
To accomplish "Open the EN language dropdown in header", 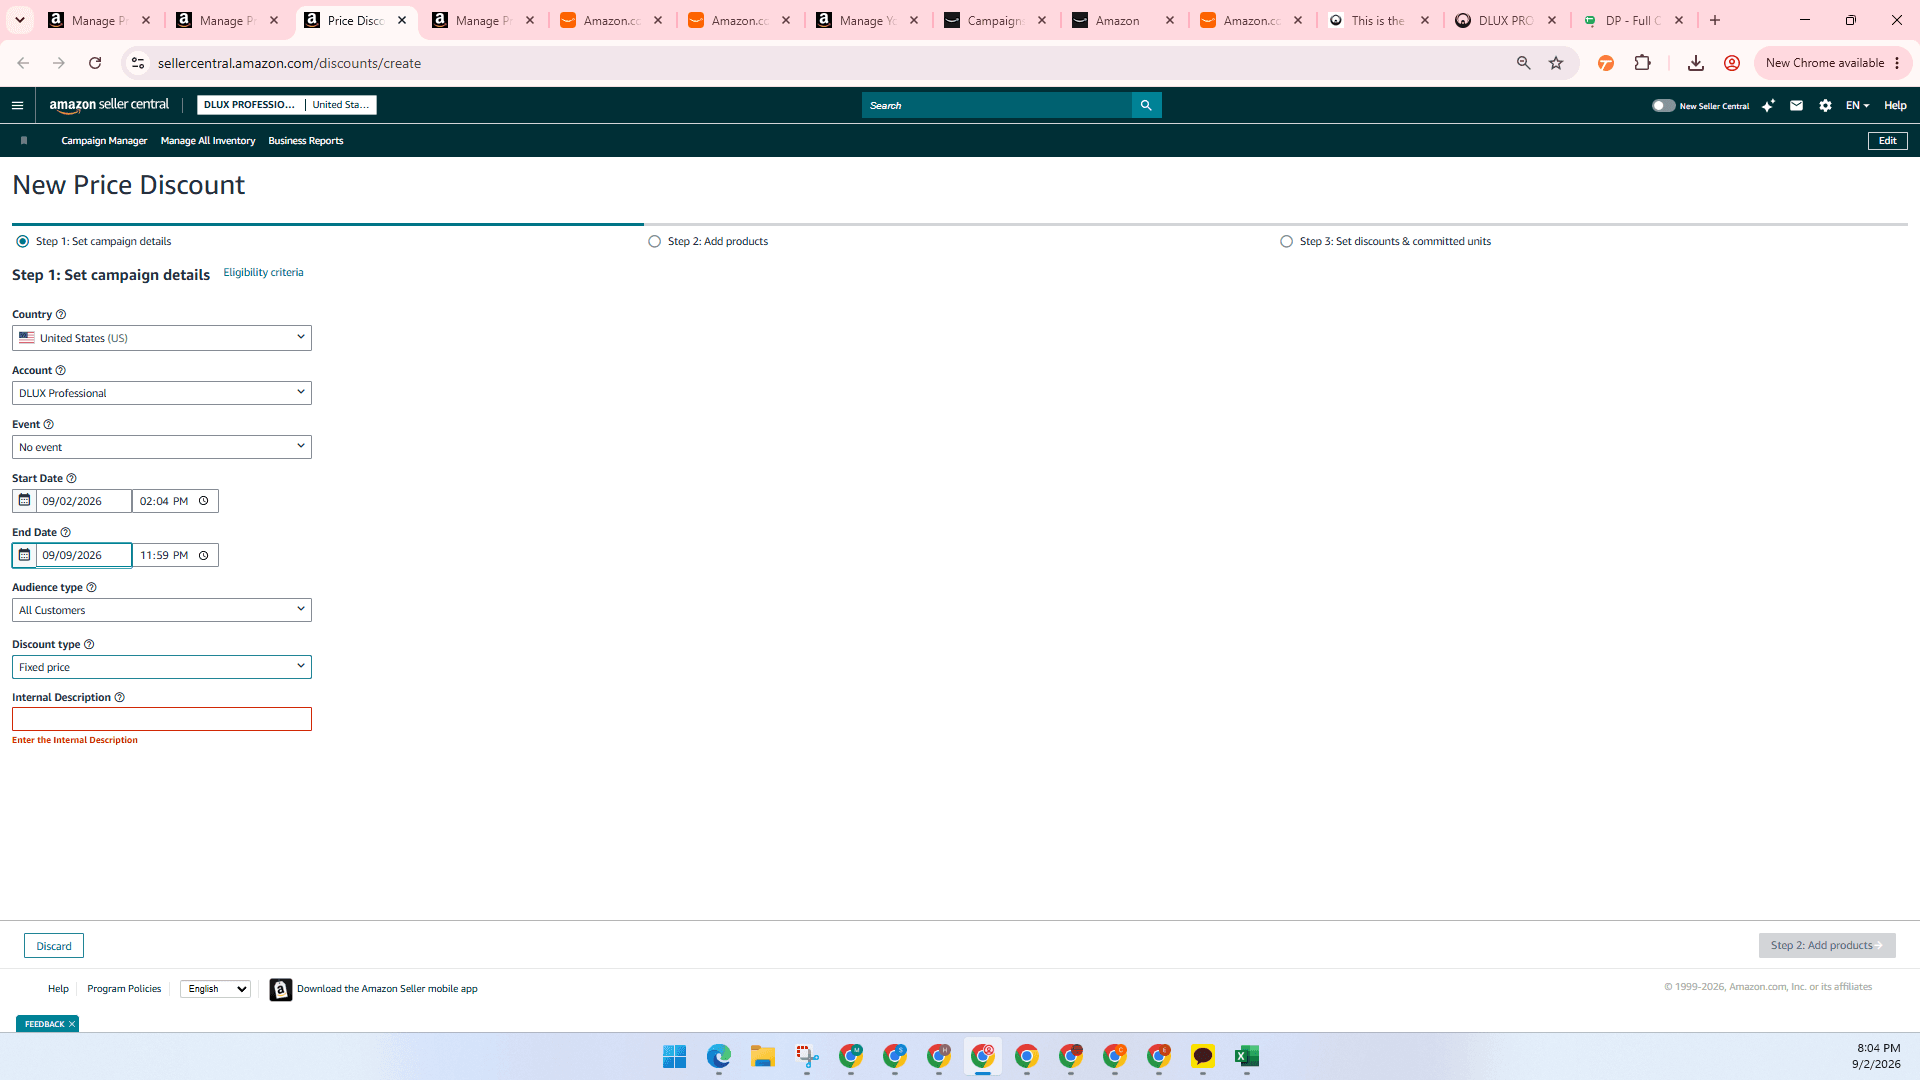I will point(1857,105).
